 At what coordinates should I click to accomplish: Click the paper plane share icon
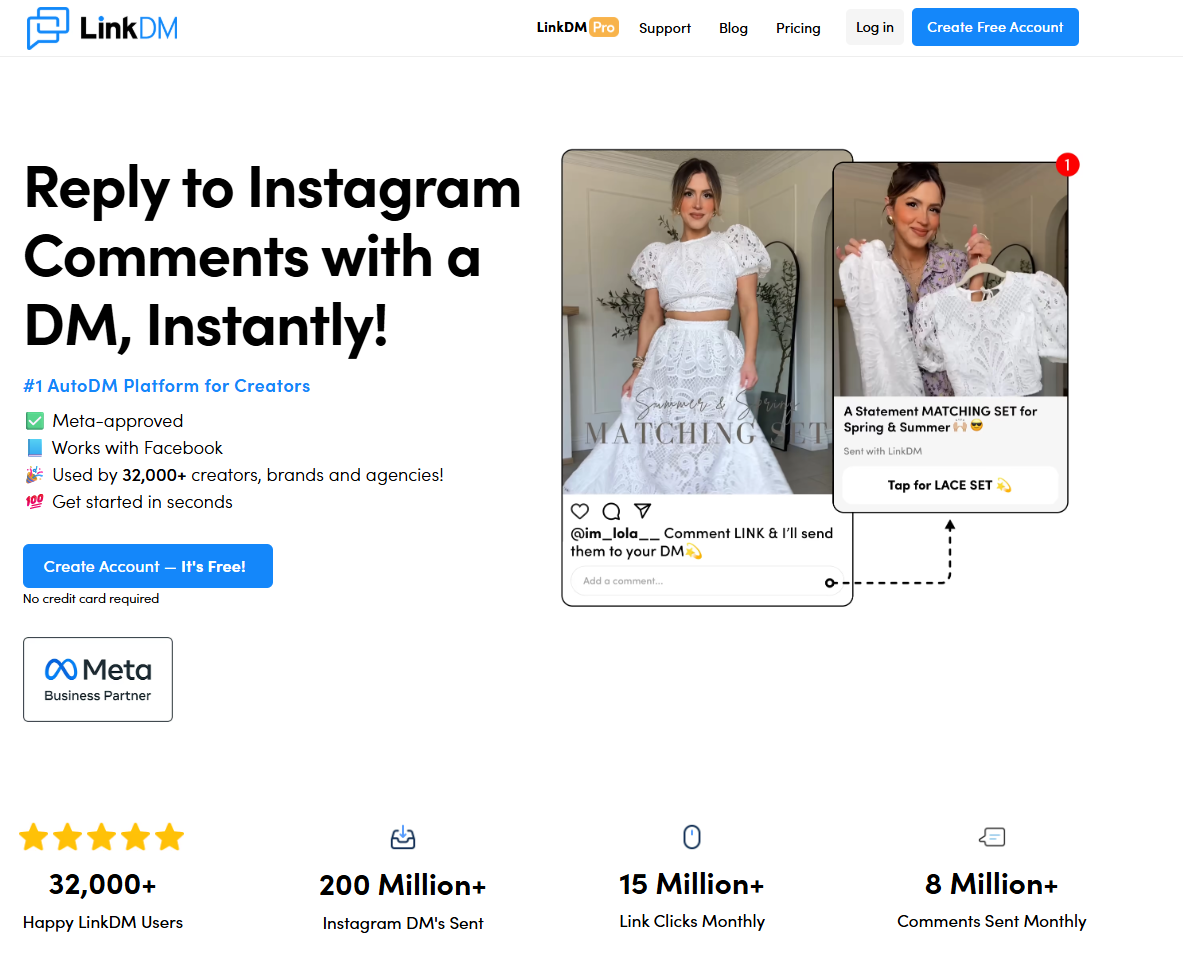(643, 511)
